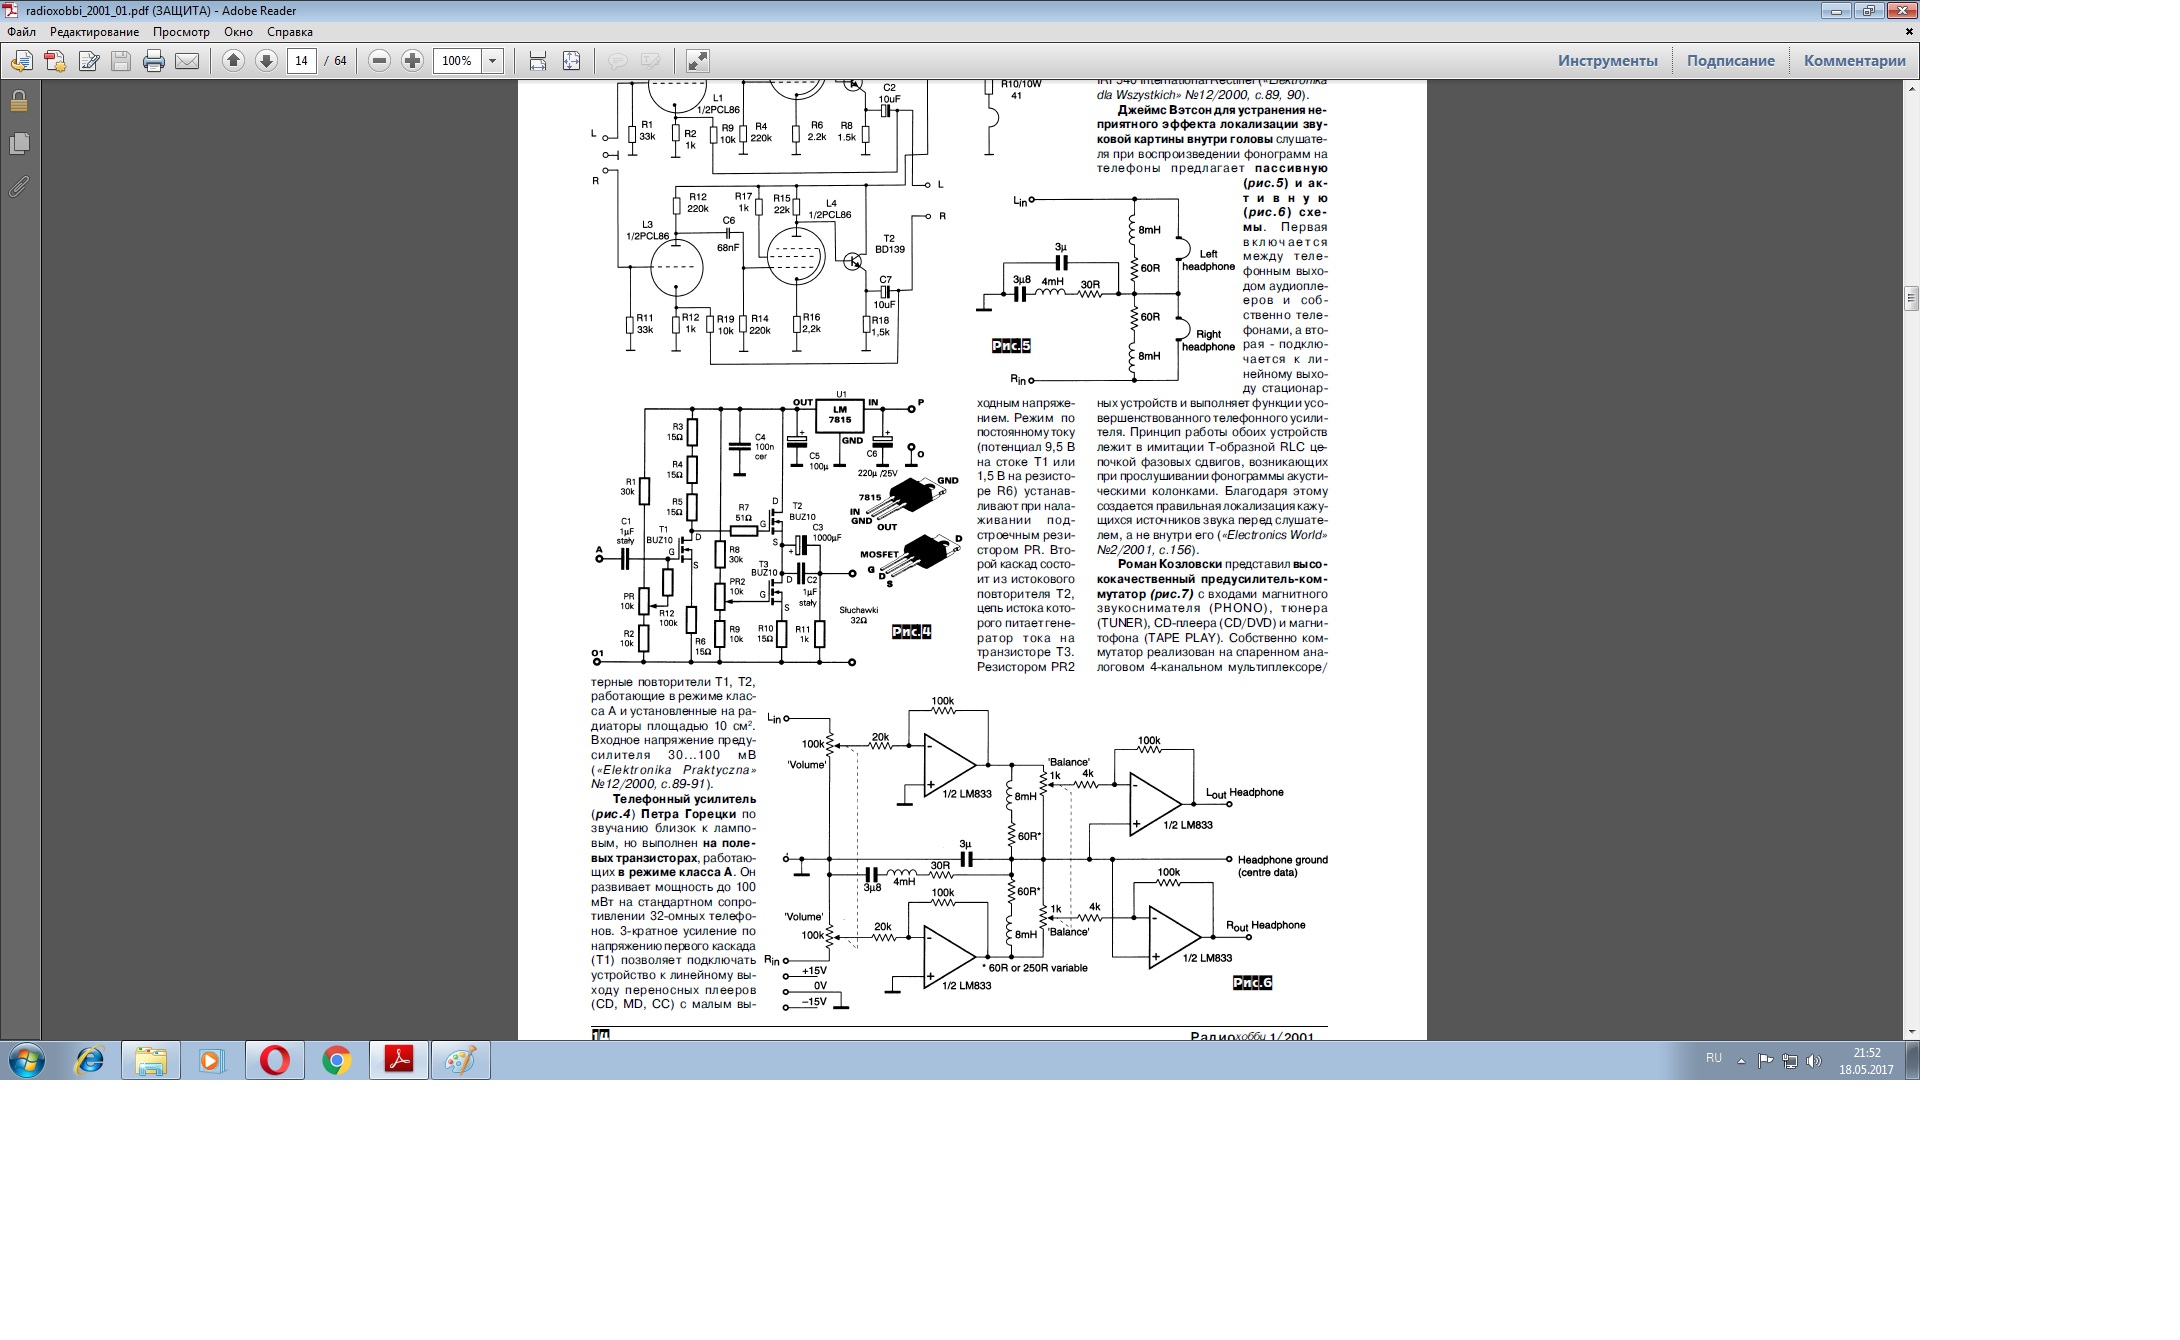
Task: Expand the zoom percentage dropdown arrow
Action: [x=492, y=61]
